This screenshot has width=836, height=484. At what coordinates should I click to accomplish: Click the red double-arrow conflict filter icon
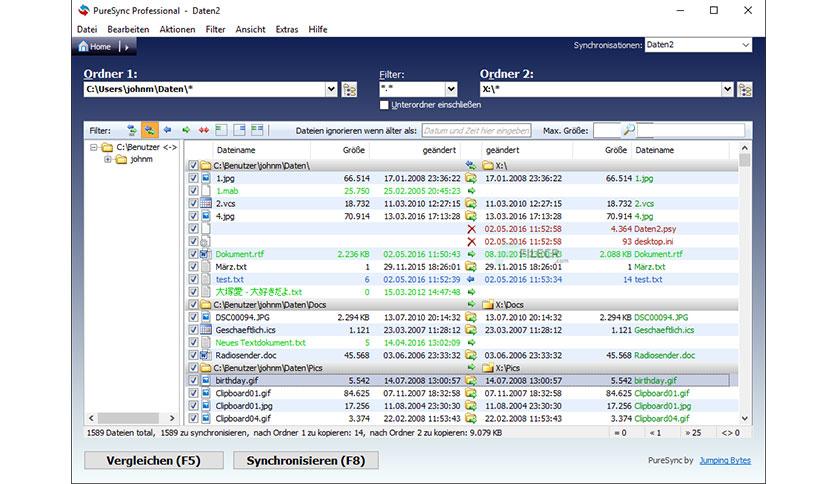click(204, 130)
